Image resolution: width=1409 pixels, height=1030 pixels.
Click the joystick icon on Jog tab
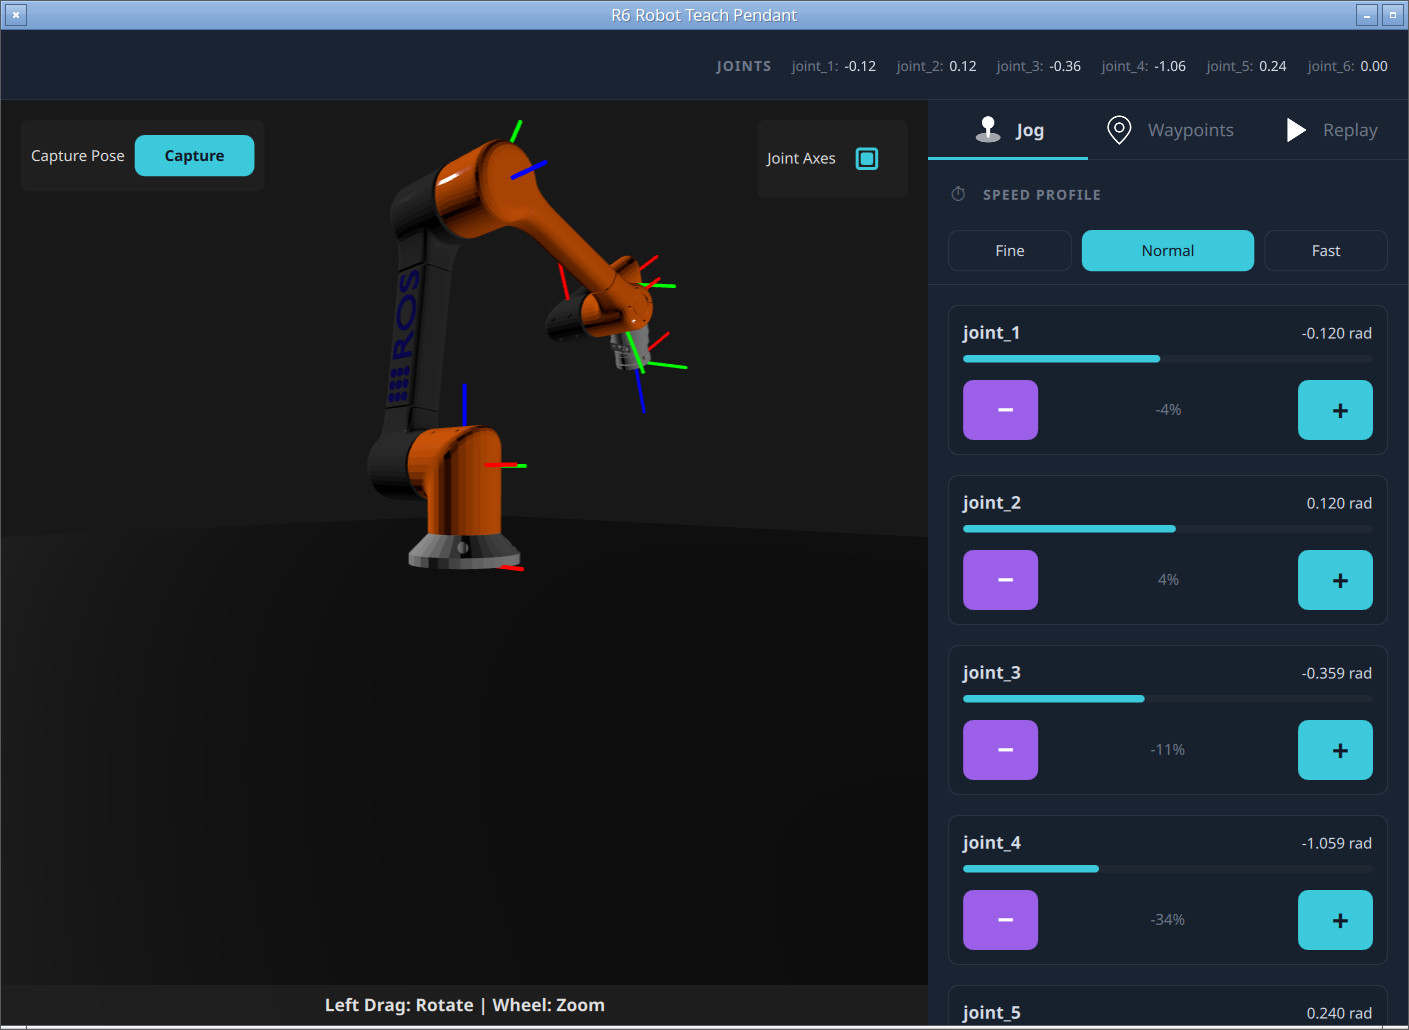tap(988, 129)
